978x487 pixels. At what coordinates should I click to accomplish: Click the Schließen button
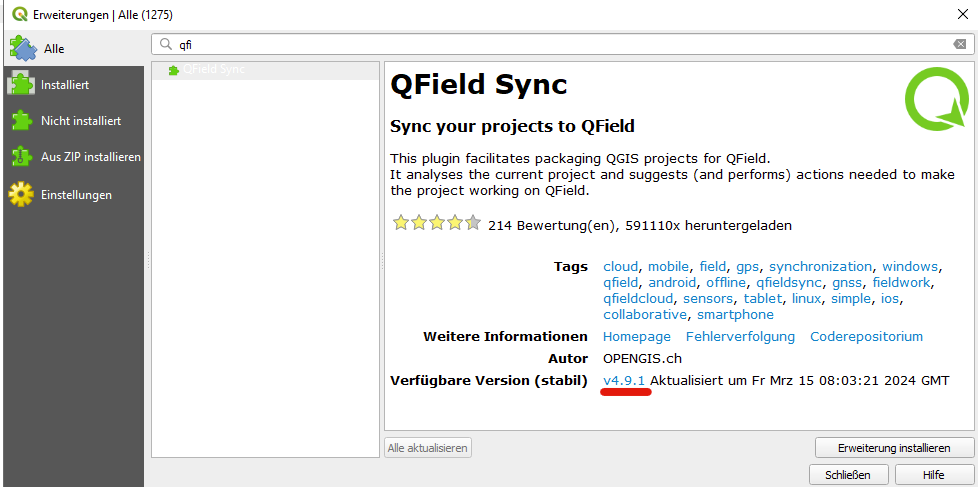pos(848,475)
